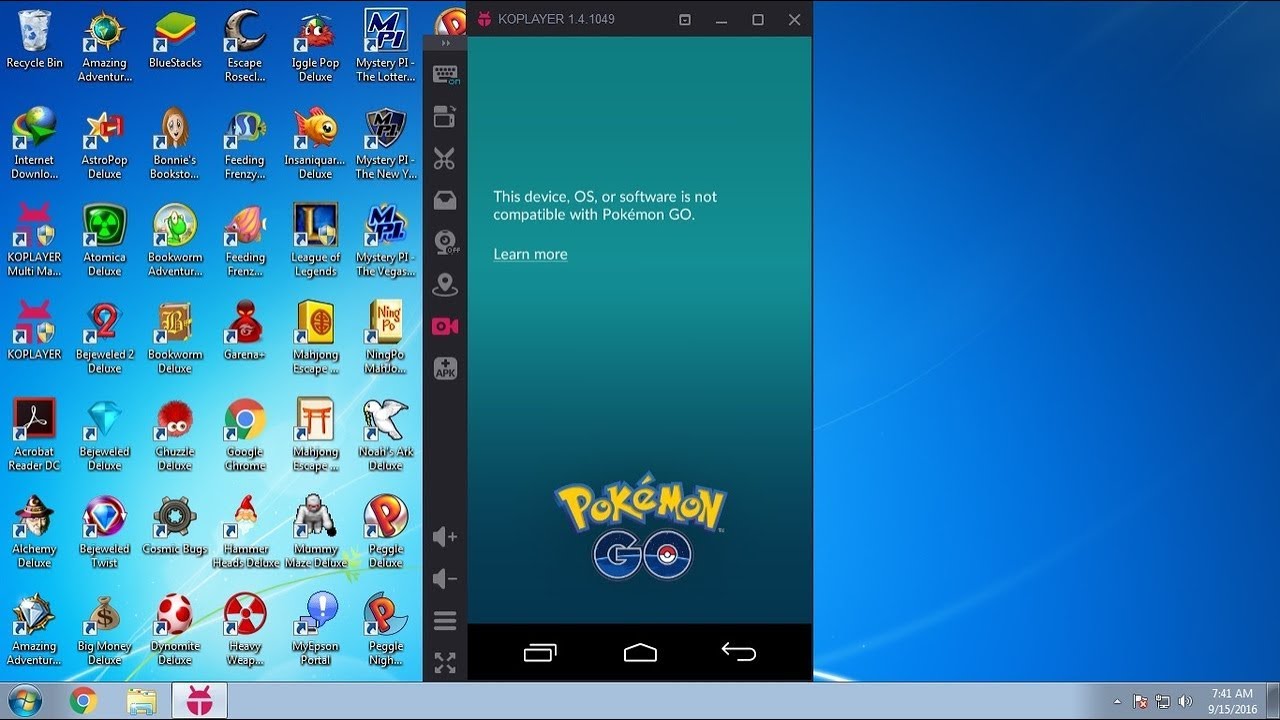
Task: Select the Cosmic Bugs shortcut
Action: point(175,524)
